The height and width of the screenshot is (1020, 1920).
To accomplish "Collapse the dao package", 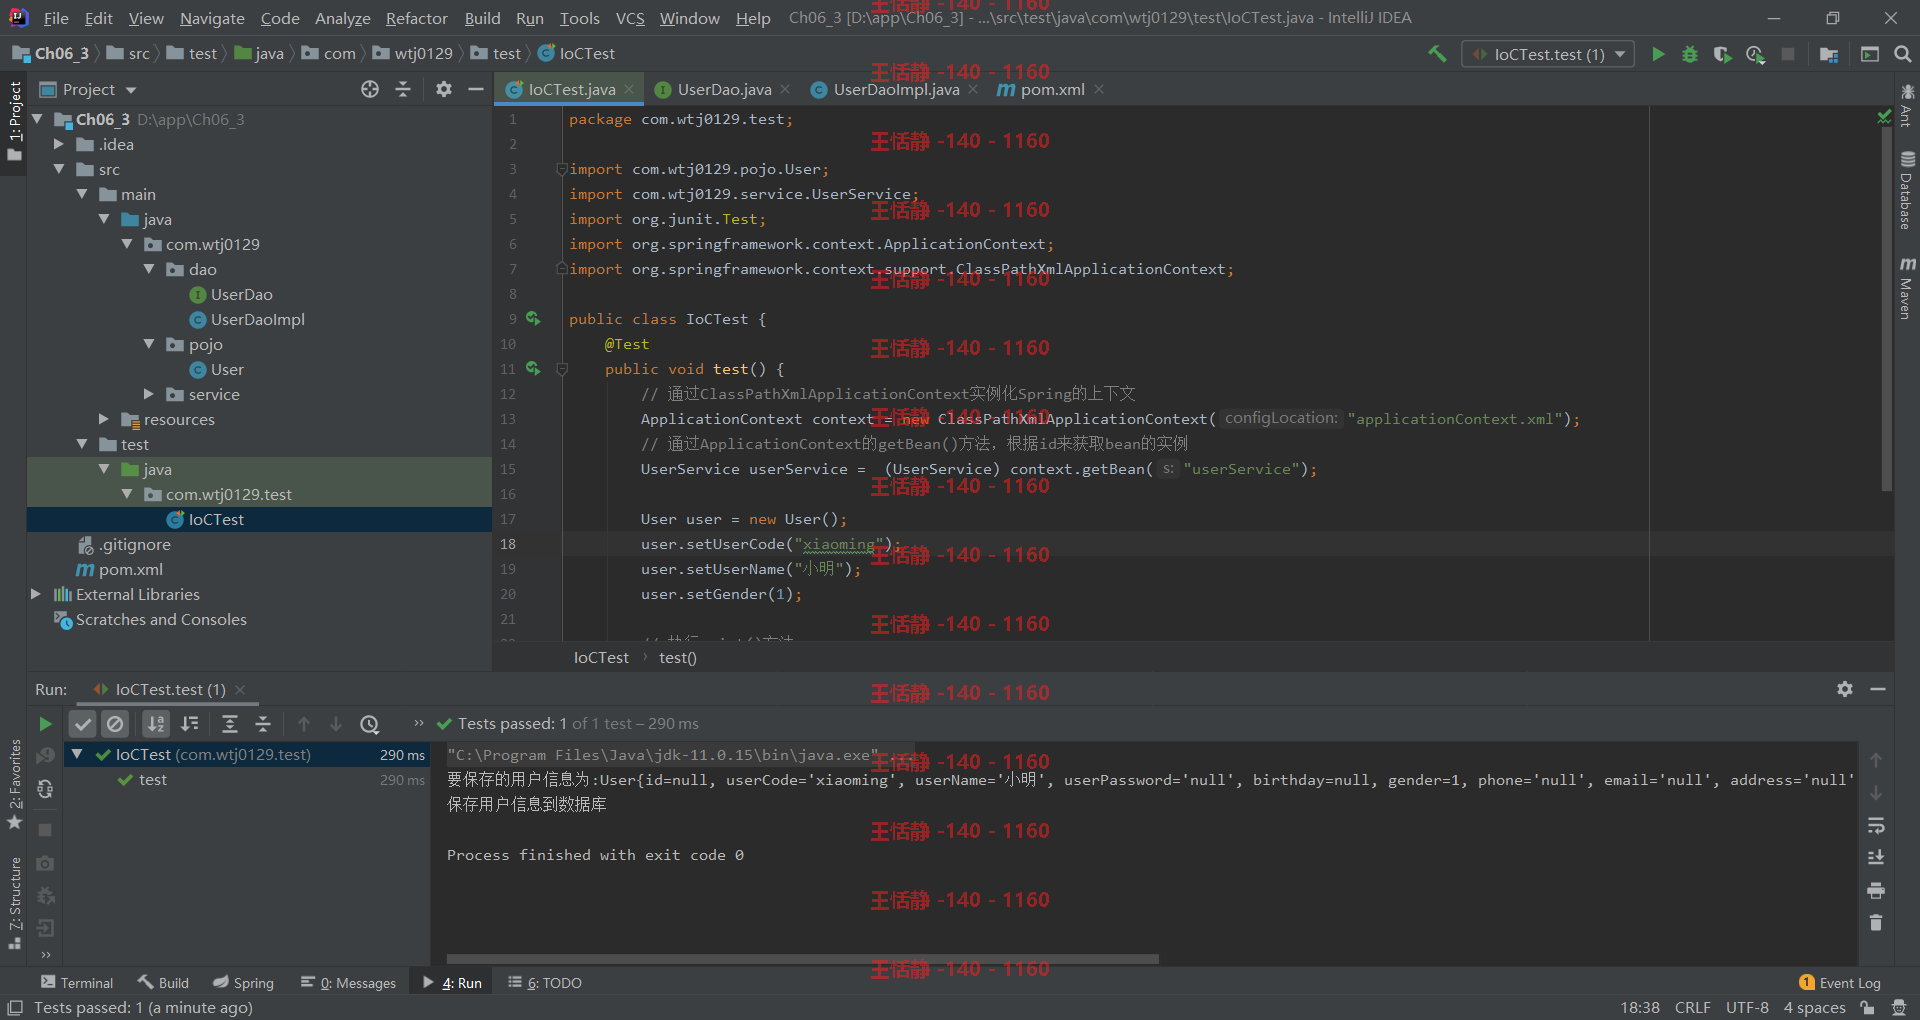I will pyautogui.click(x=149, y=269).
